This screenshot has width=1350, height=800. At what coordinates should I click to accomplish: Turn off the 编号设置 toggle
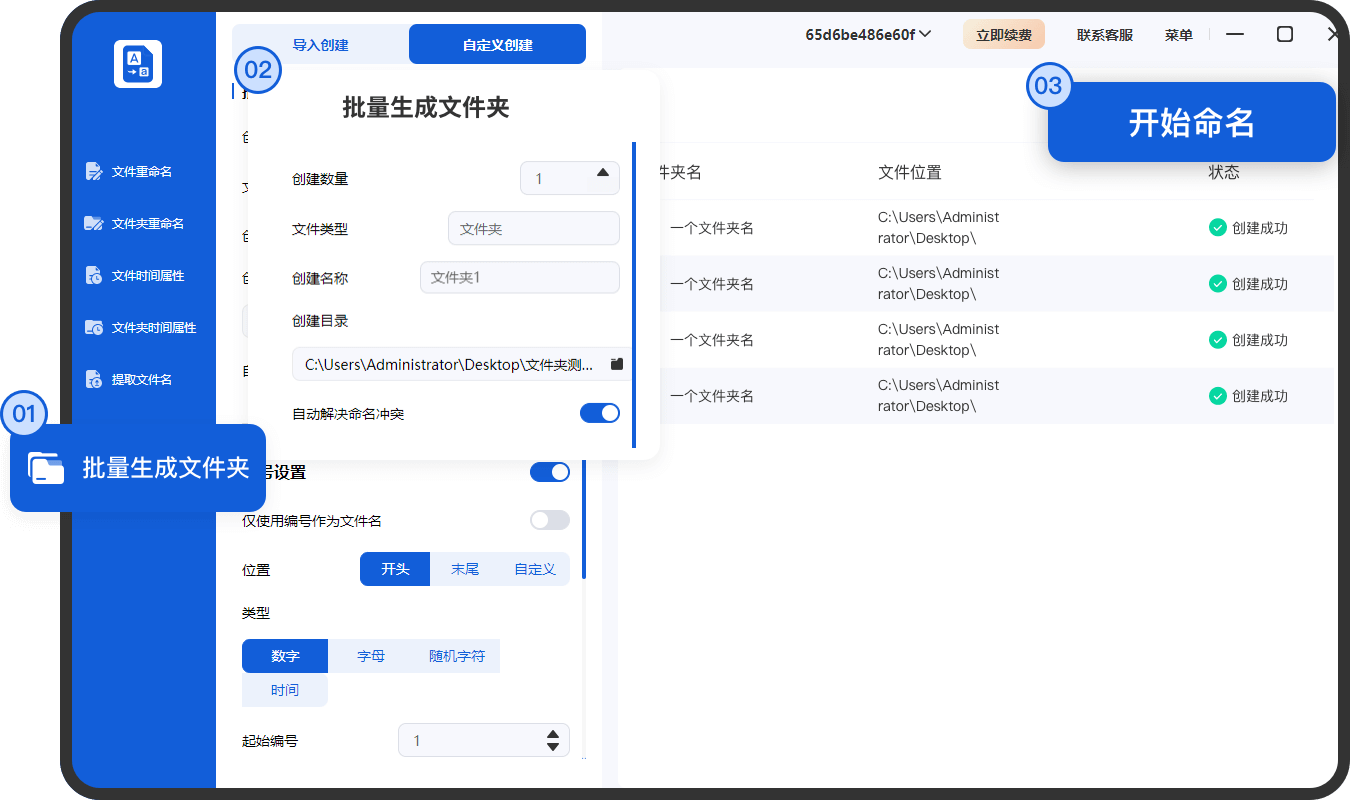[x=550, y=471]
